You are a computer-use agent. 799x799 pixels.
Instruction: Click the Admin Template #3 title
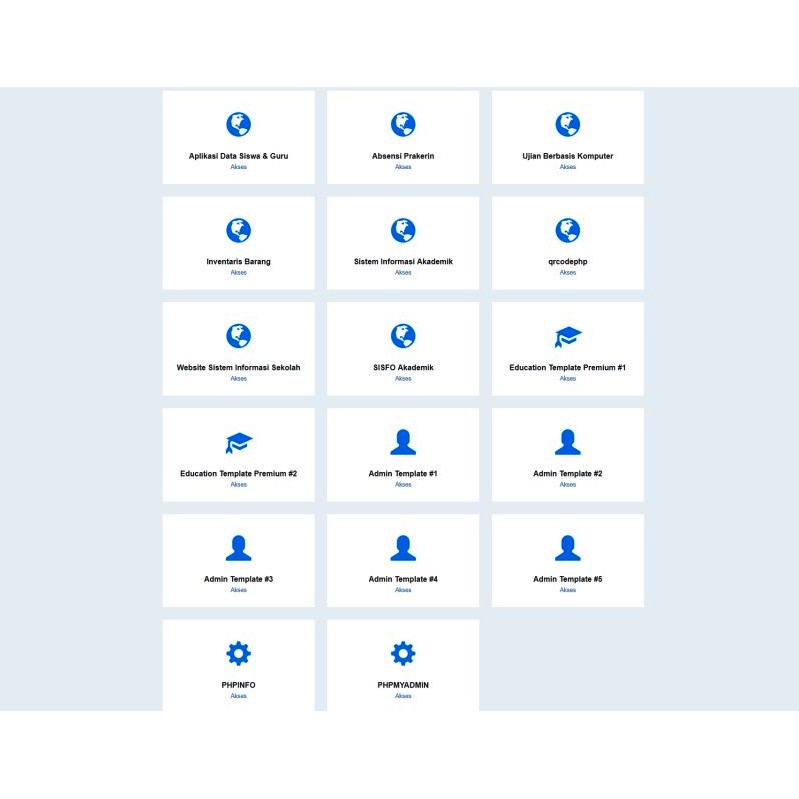click(x=238, y=579)
